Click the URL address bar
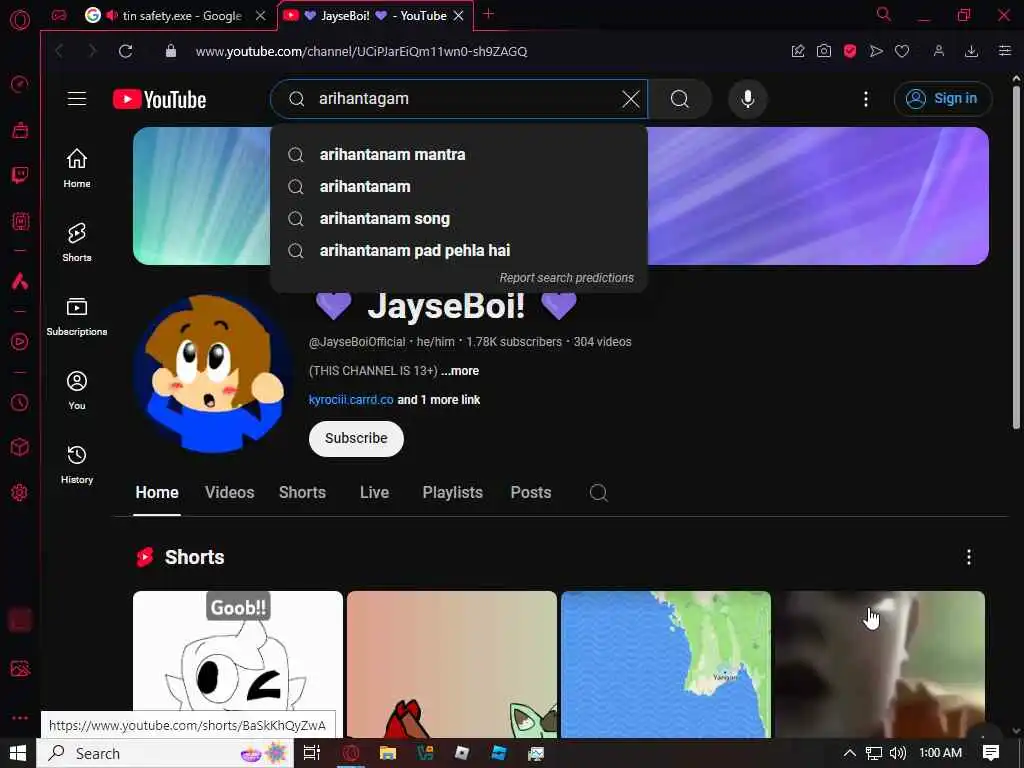Screen dimensions: 1024x768 point(361,52)
